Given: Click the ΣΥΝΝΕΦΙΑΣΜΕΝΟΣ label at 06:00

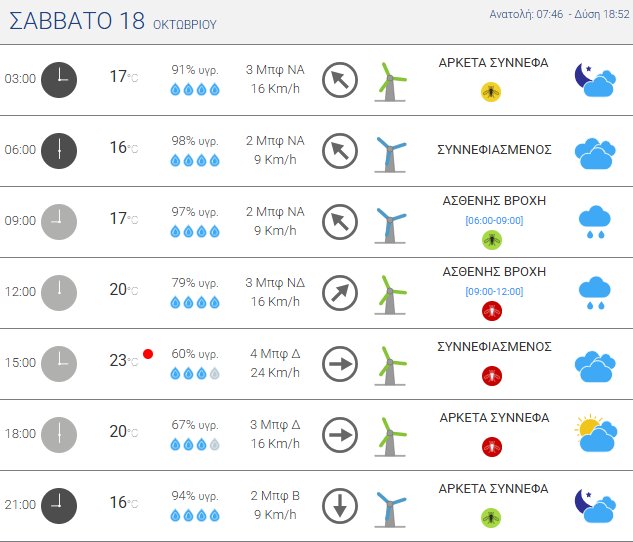Looking at the screenshot, I should (494, 149).
